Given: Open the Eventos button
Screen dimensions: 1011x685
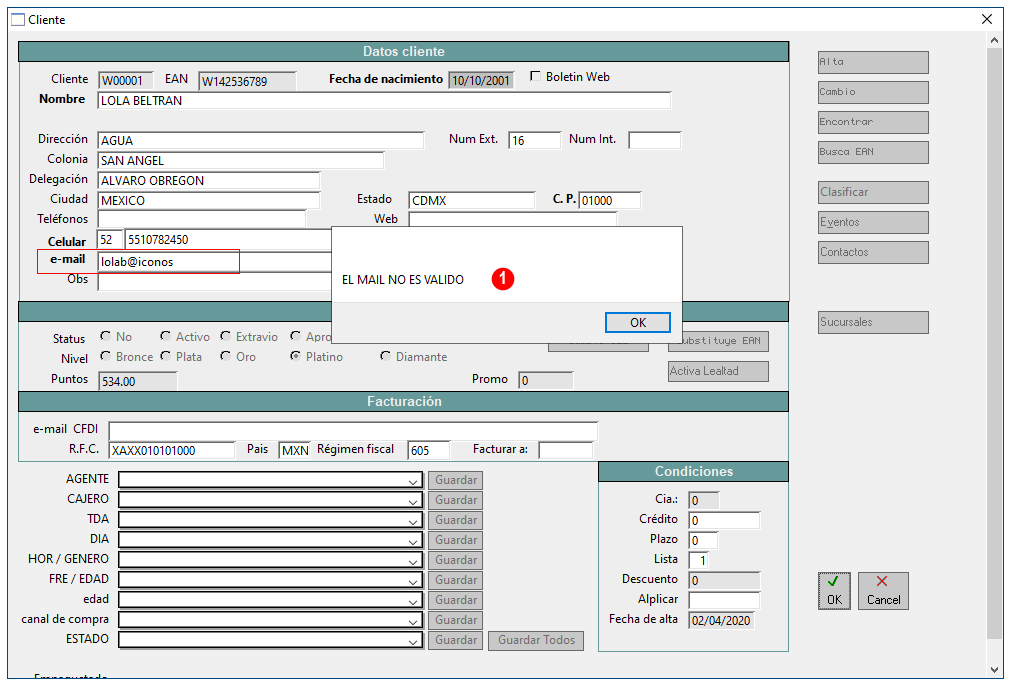Looking at the screenshot, I should [x=873, y=223].
